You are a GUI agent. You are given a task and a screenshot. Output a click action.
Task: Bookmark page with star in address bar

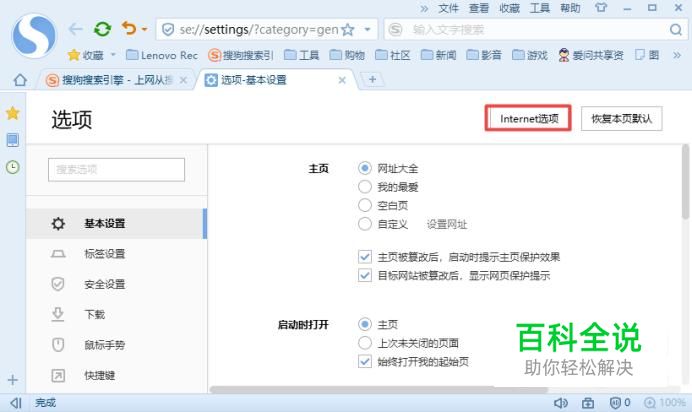(348, 30)
